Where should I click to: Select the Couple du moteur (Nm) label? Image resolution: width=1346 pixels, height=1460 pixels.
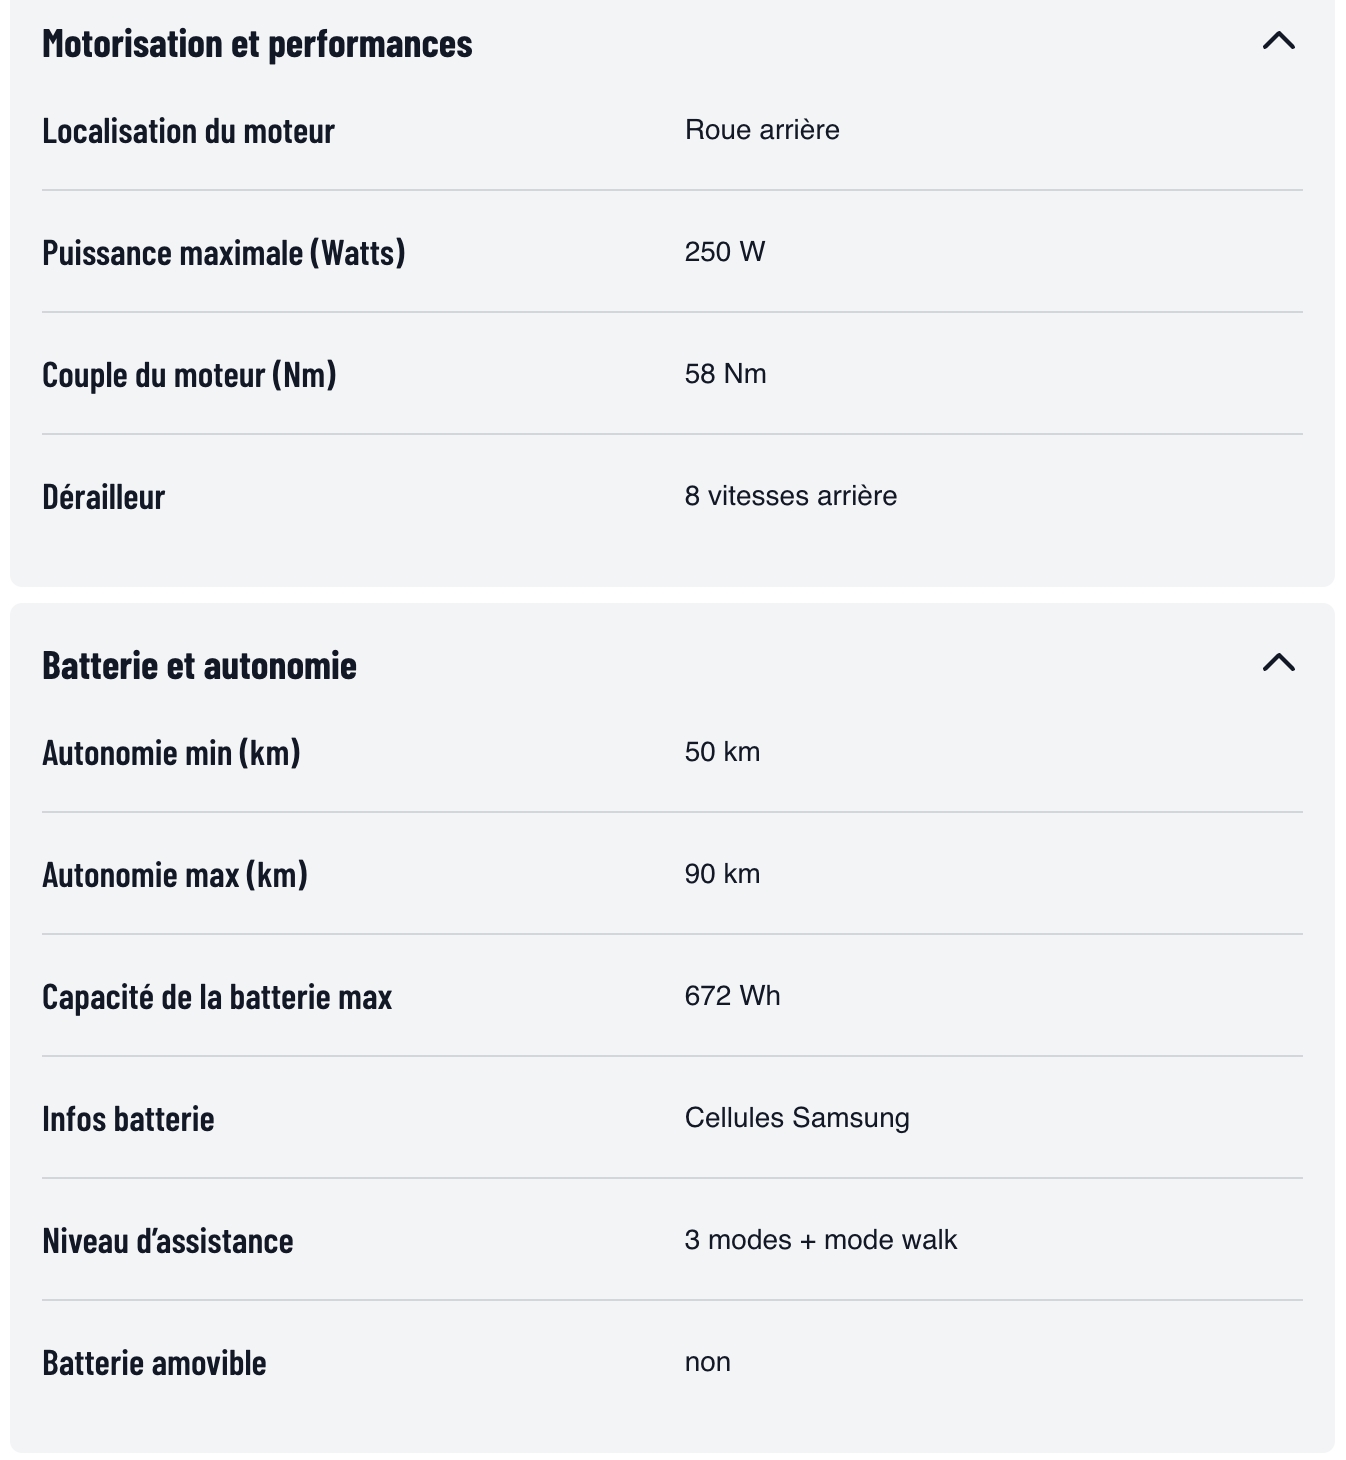coord(189,375)
